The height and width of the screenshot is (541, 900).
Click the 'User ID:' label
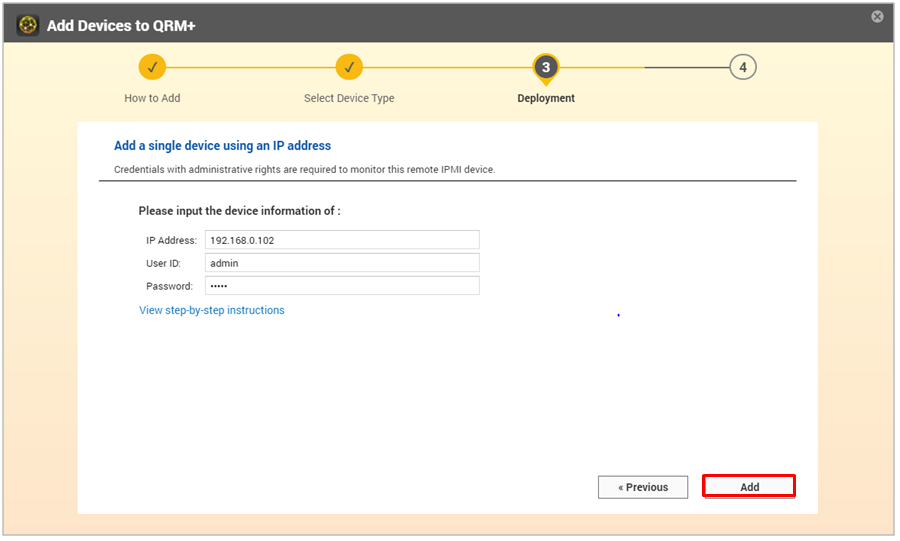163,263
